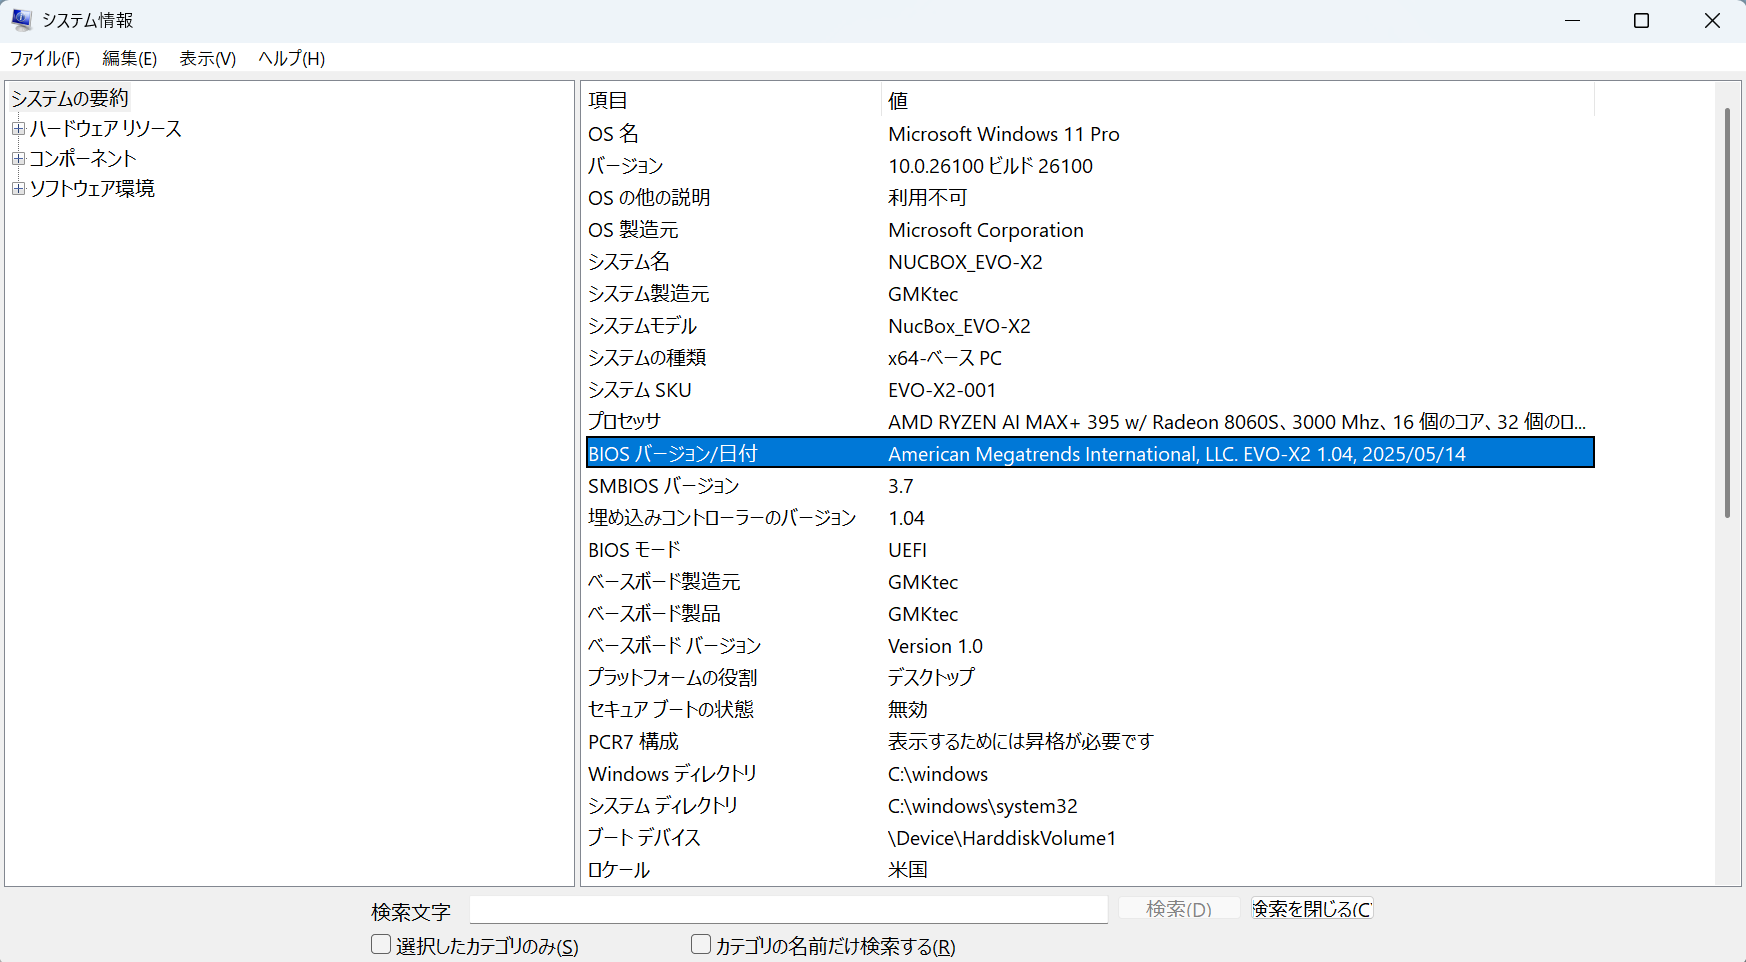The image size is (1746, 962).
Task: Click the 項目 column header
Action: [x=733, y=101]
